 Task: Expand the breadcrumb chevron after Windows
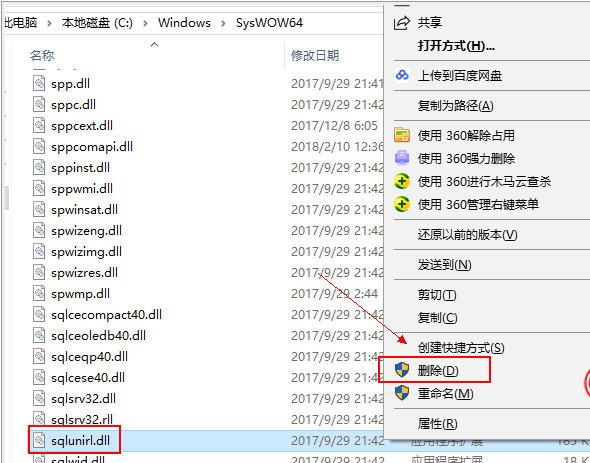(223, 23)
